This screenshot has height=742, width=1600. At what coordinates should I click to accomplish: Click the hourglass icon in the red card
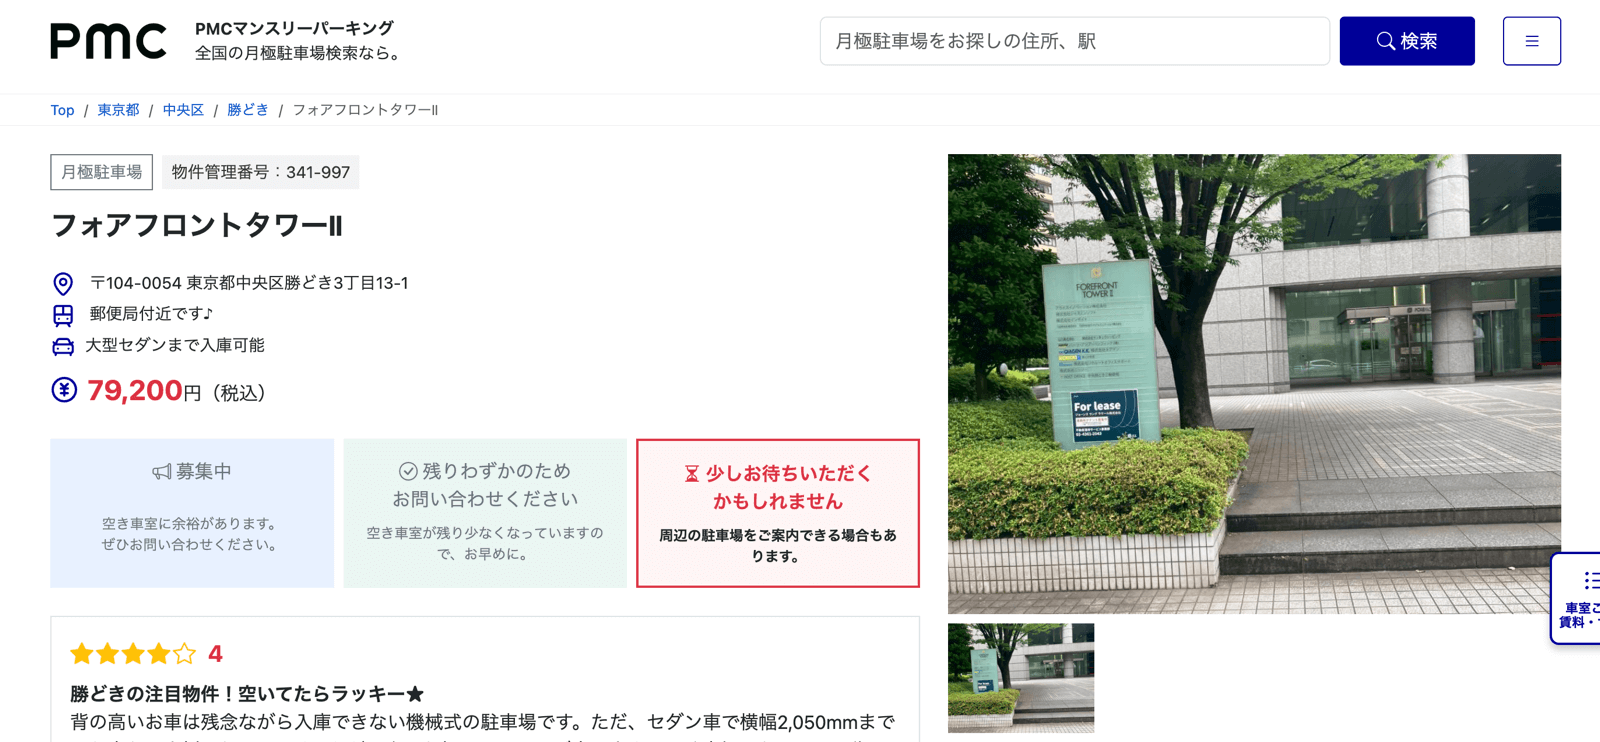click(x=692, y=474)
